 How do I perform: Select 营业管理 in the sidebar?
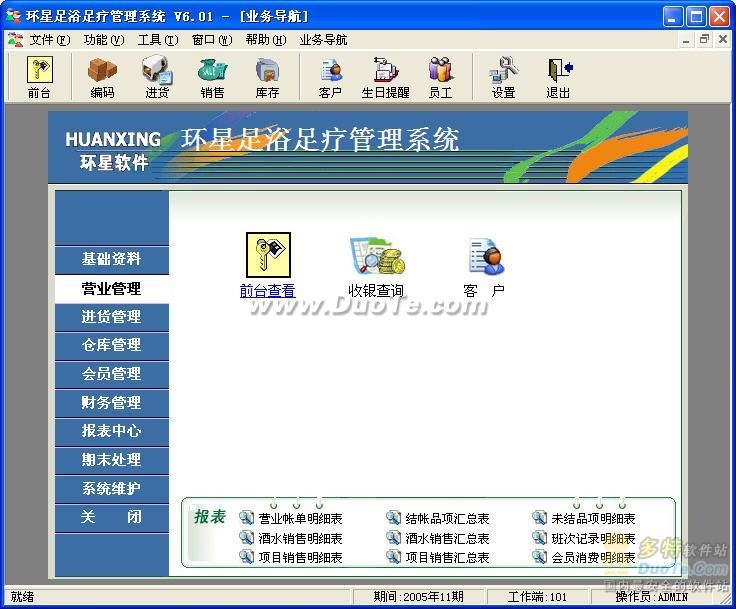[112, 288]
